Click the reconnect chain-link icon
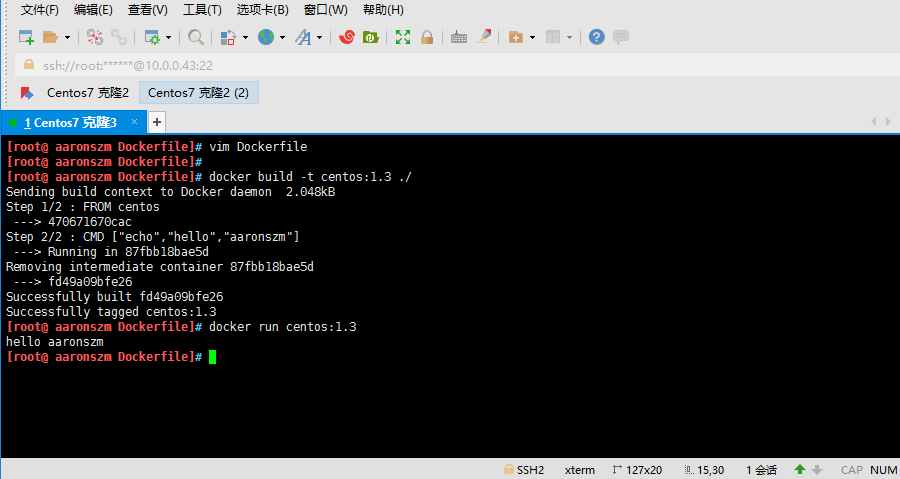This screenshot has height=479, width=900. (x=119, y=37)
